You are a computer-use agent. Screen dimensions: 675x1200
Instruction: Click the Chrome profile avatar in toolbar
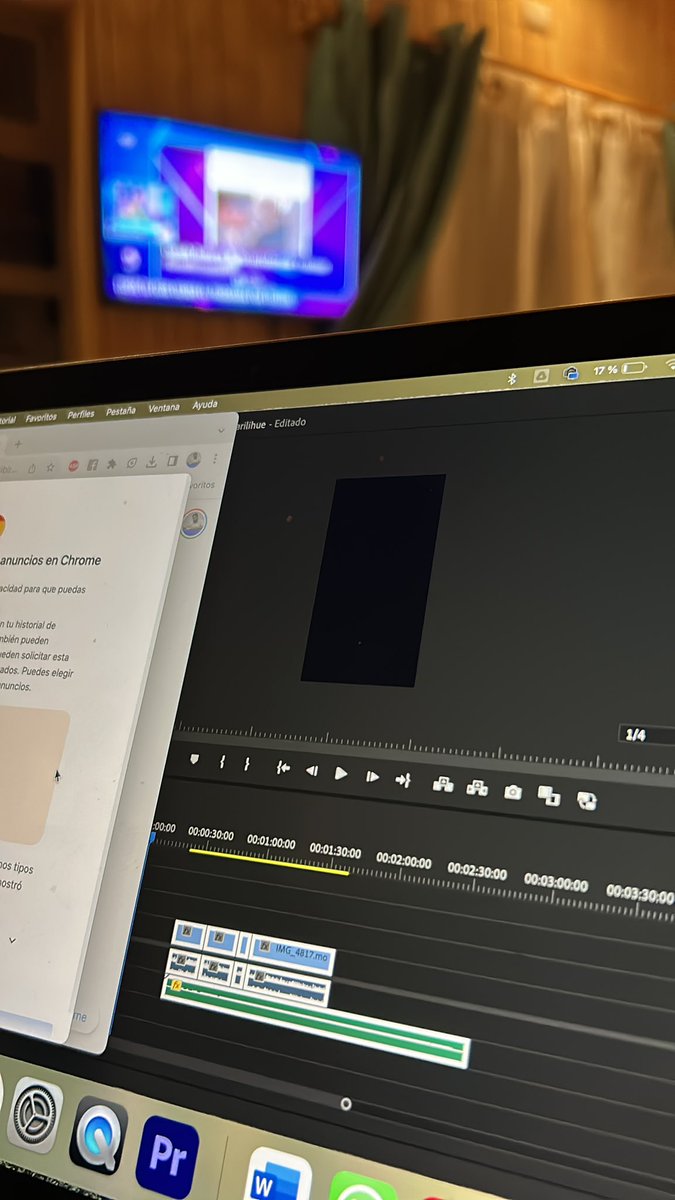pos(194,459)
